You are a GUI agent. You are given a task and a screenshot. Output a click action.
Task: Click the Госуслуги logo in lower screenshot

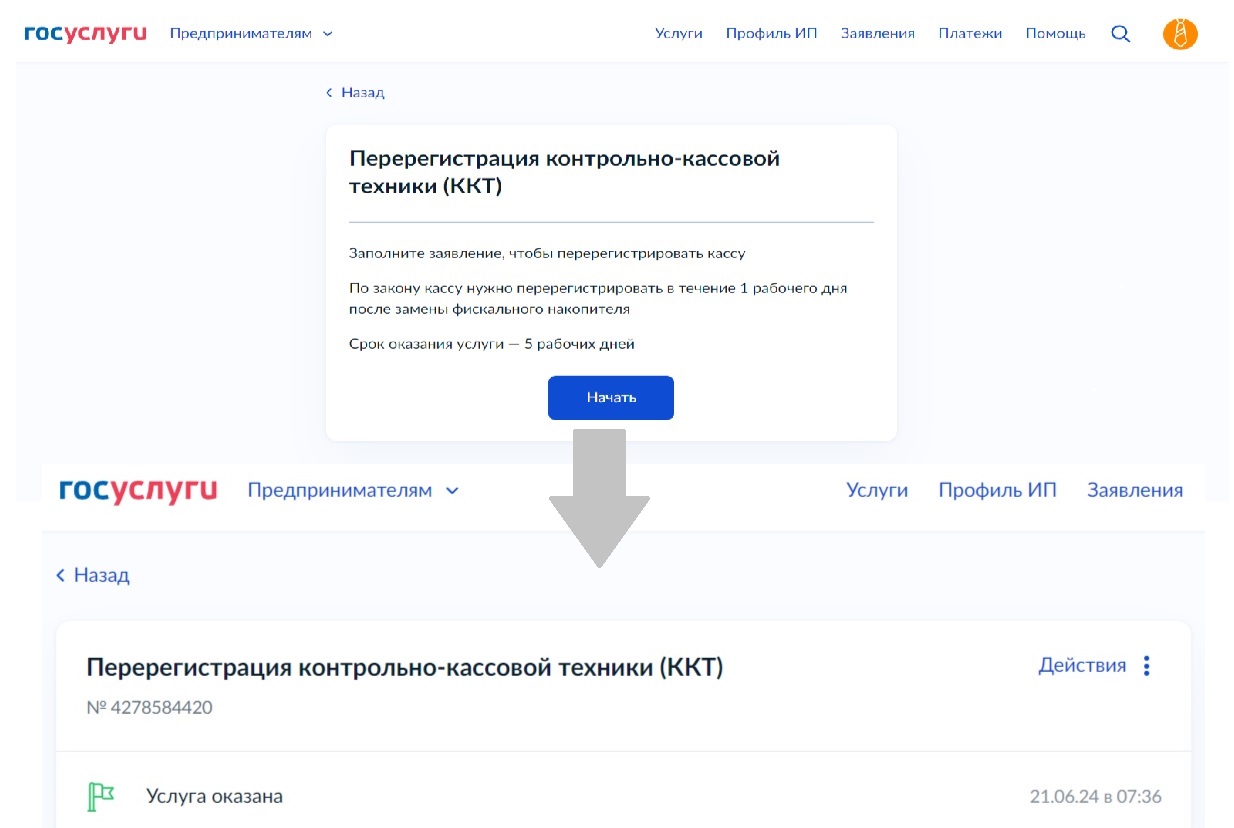click(x=138, y=490)
